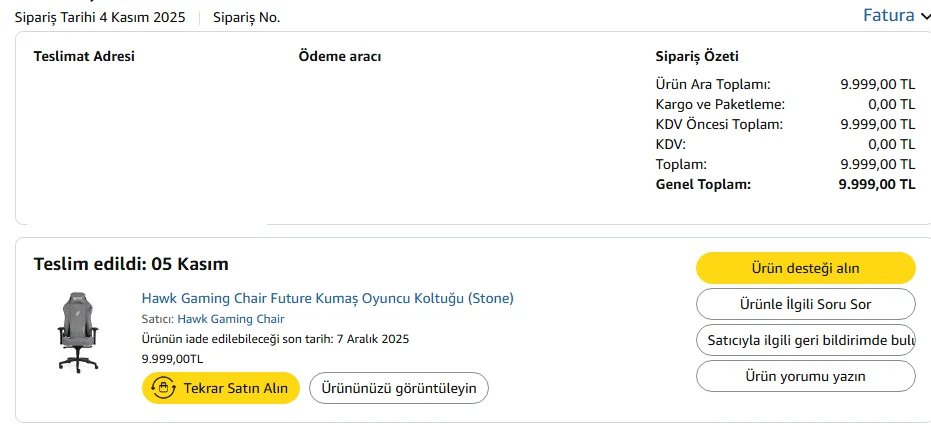Screen dimensions: 931x424
Task: Click the Sipariş Tarihi 4 Kasım 2025 text
Action: (x=100, y=18)
